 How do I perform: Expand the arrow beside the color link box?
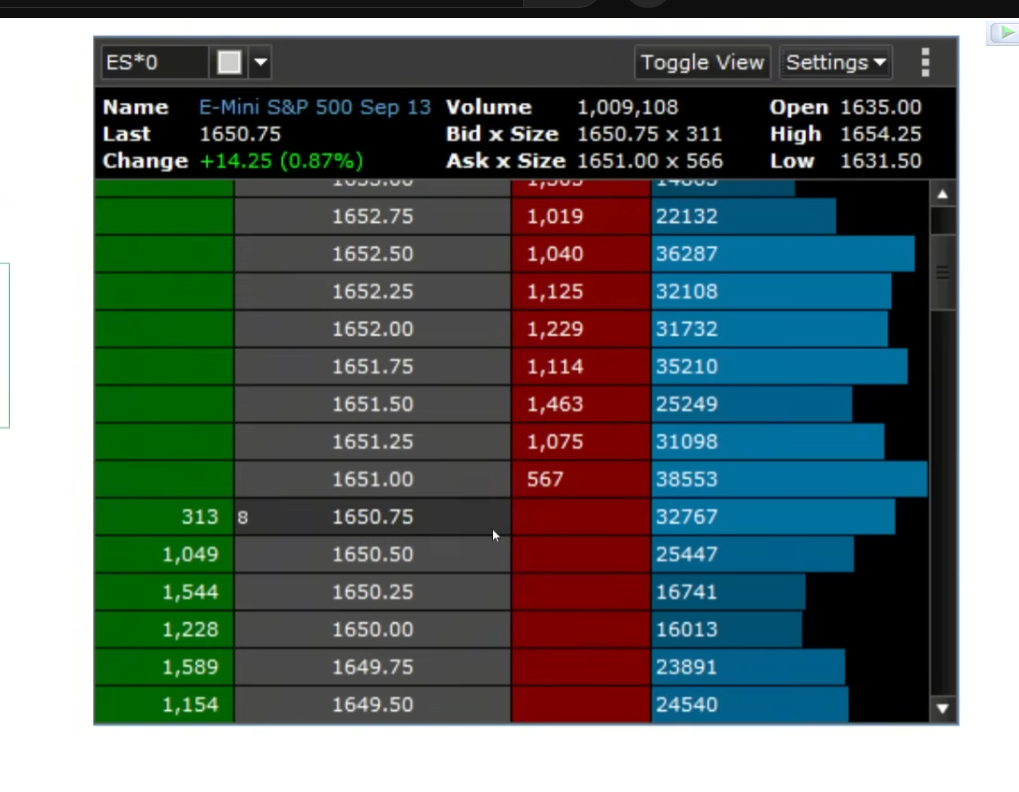click(260, 62)
